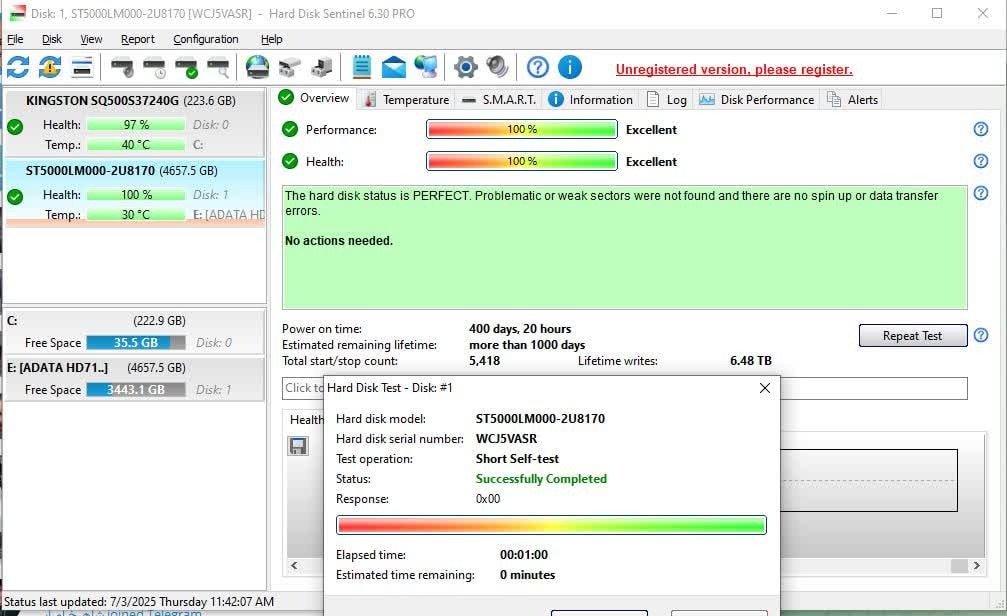Click the two stacked drives toolbar icon
Screen dimensions: 1007x616
[290, 67]
